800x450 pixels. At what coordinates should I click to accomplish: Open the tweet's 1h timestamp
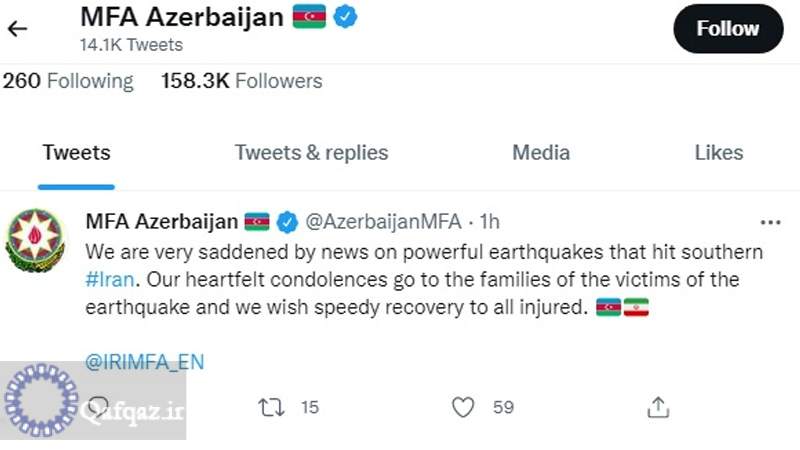coord(490,222)
